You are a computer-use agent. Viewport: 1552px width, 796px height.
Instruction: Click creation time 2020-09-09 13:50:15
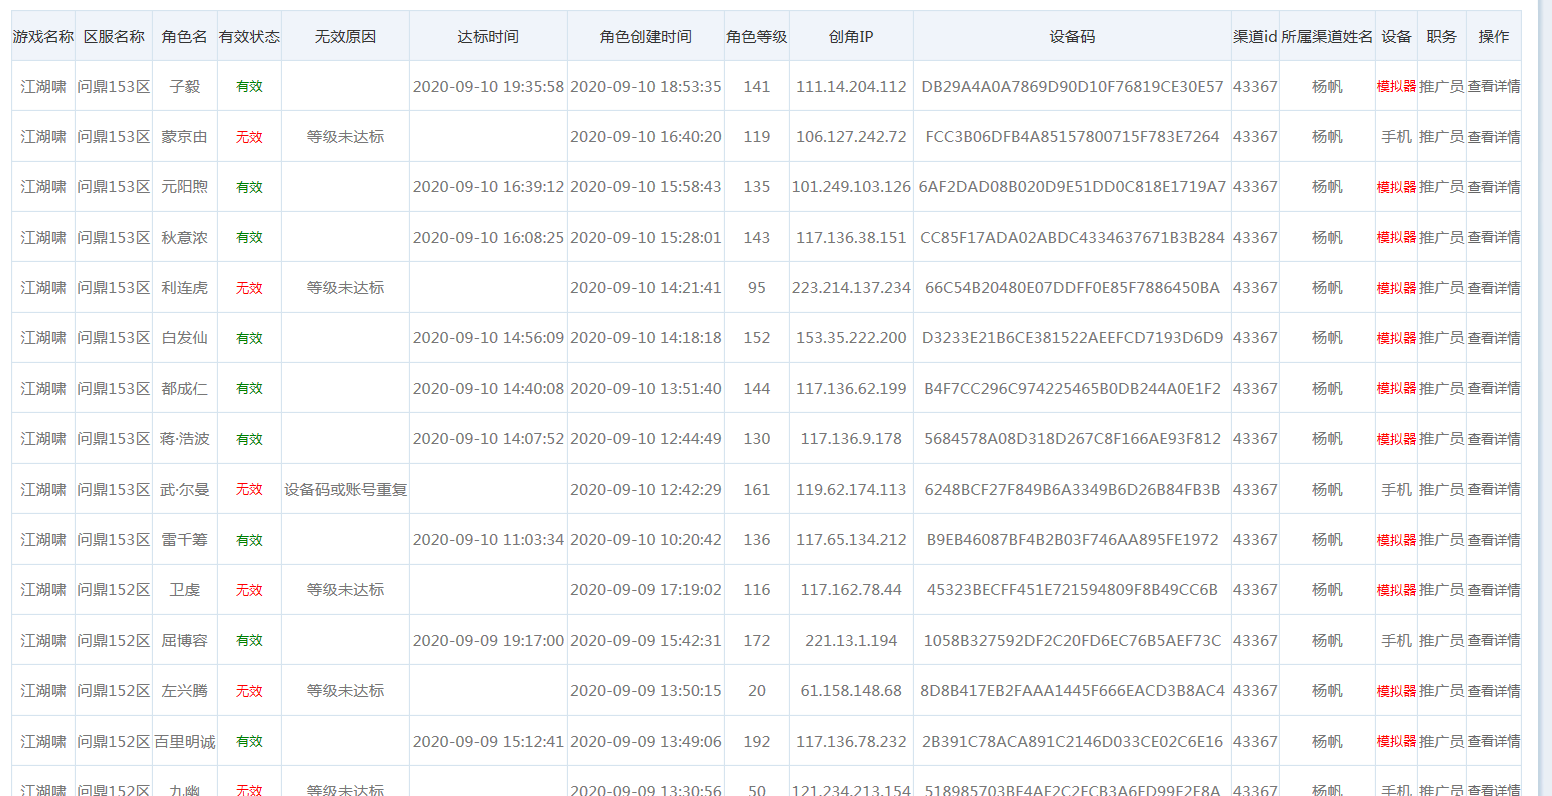pos(646,691)
